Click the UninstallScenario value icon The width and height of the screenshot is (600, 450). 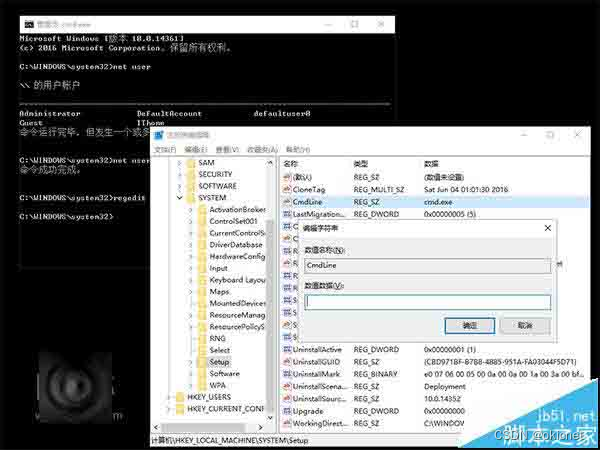[x=287, y=386]
